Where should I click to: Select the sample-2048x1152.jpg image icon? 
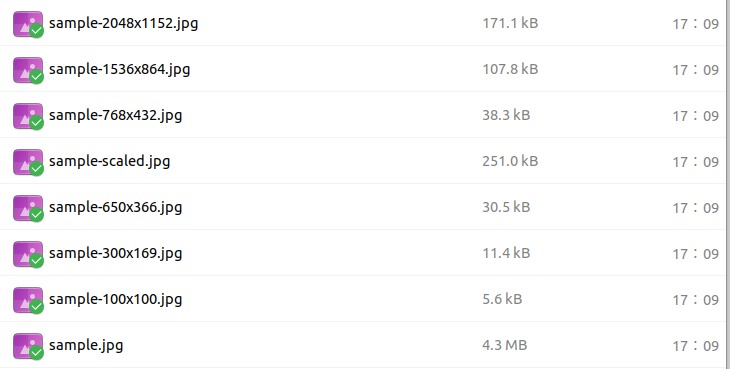(x=28, y=24)
